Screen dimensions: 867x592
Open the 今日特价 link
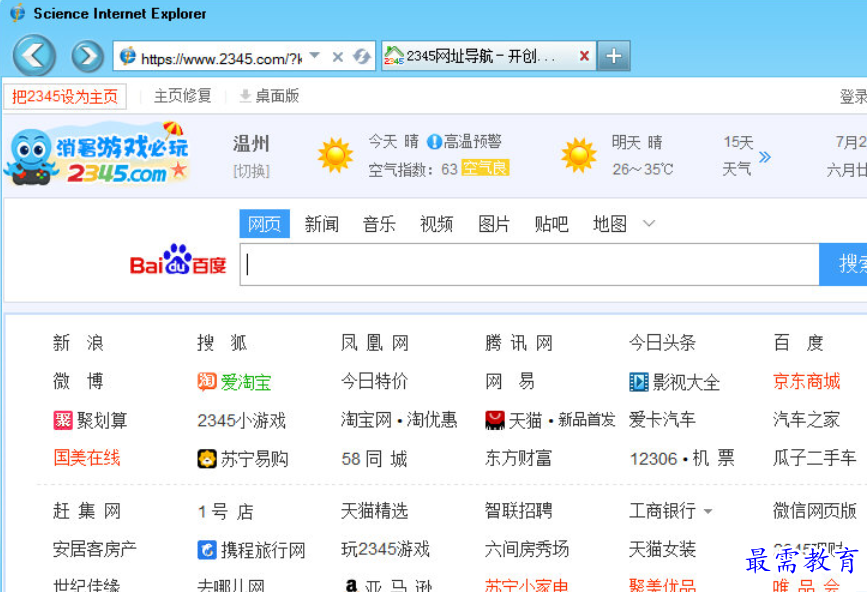(375, 381)
